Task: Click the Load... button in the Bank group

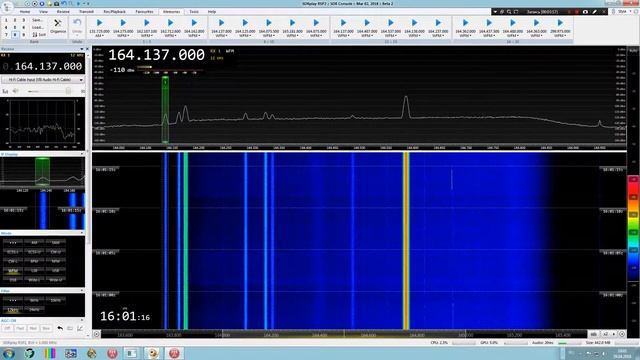Action: (38, 27)
